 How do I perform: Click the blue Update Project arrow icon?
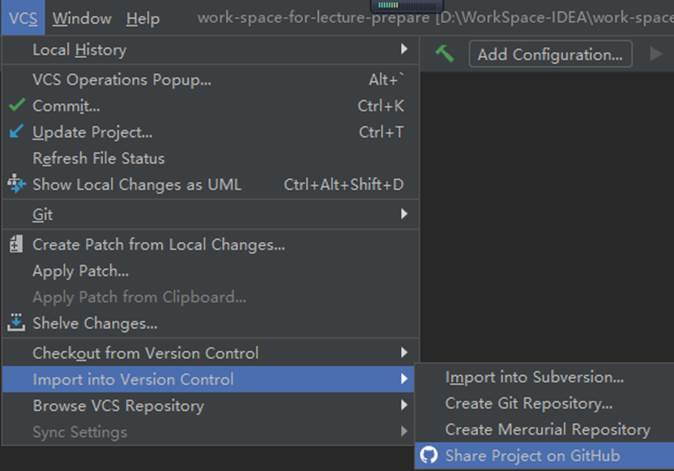[x=16, y=132]
